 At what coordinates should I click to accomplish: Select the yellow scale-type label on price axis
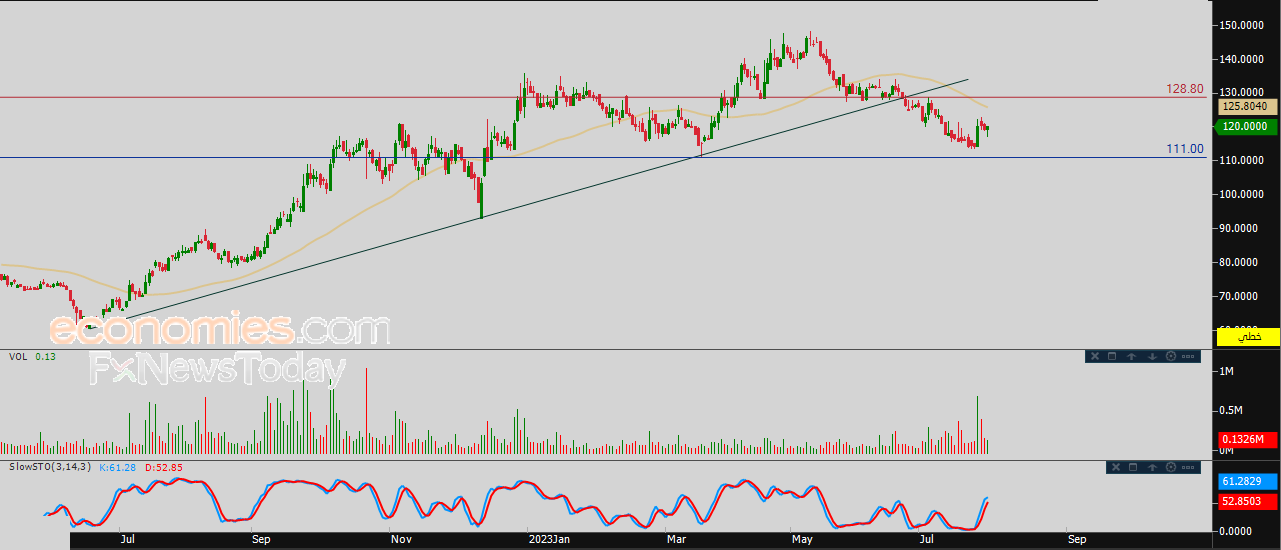pos(1247,337)
